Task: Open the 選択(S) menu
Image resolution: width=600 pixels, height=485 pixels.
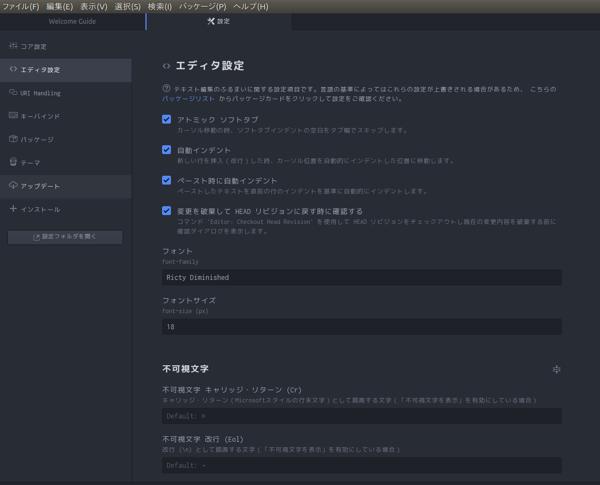Action: click(x=127, y=7)
